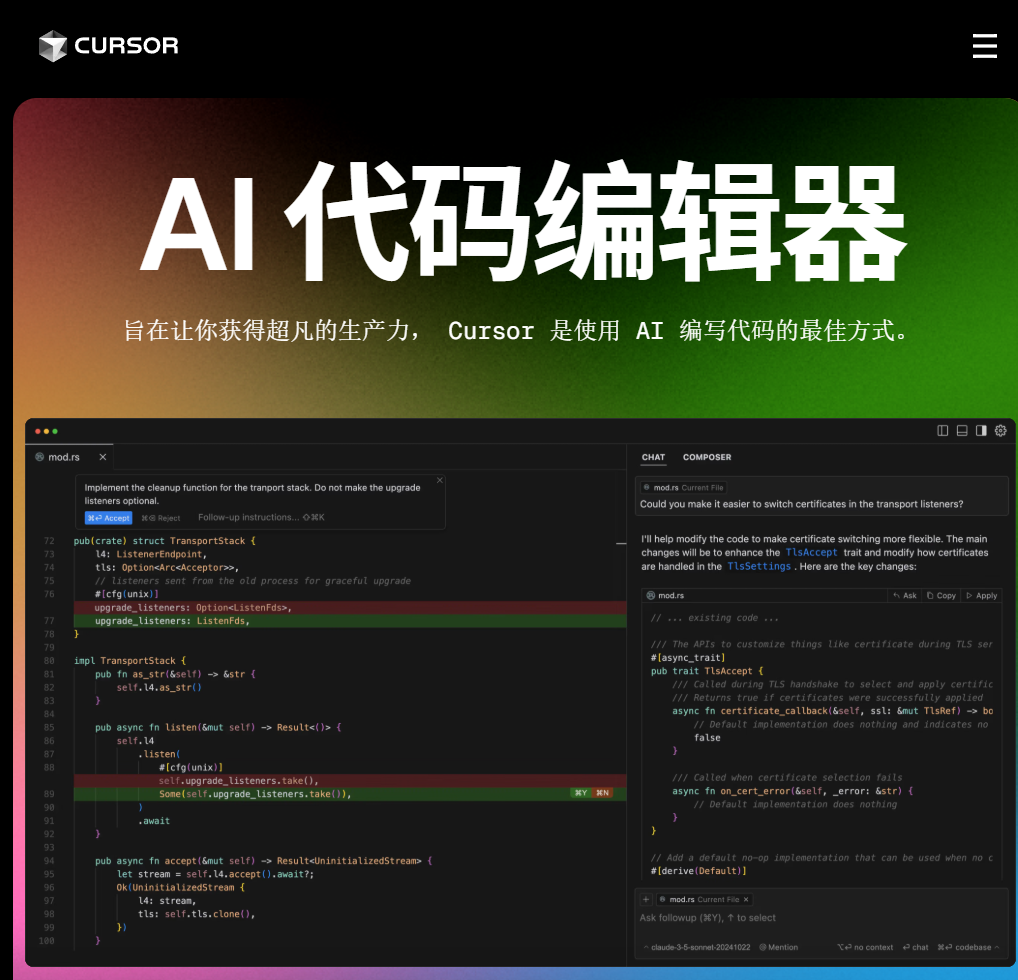Click Ask in the code block header
Viewport: 1018px width, 980px height.
click(x=905, y=596)
